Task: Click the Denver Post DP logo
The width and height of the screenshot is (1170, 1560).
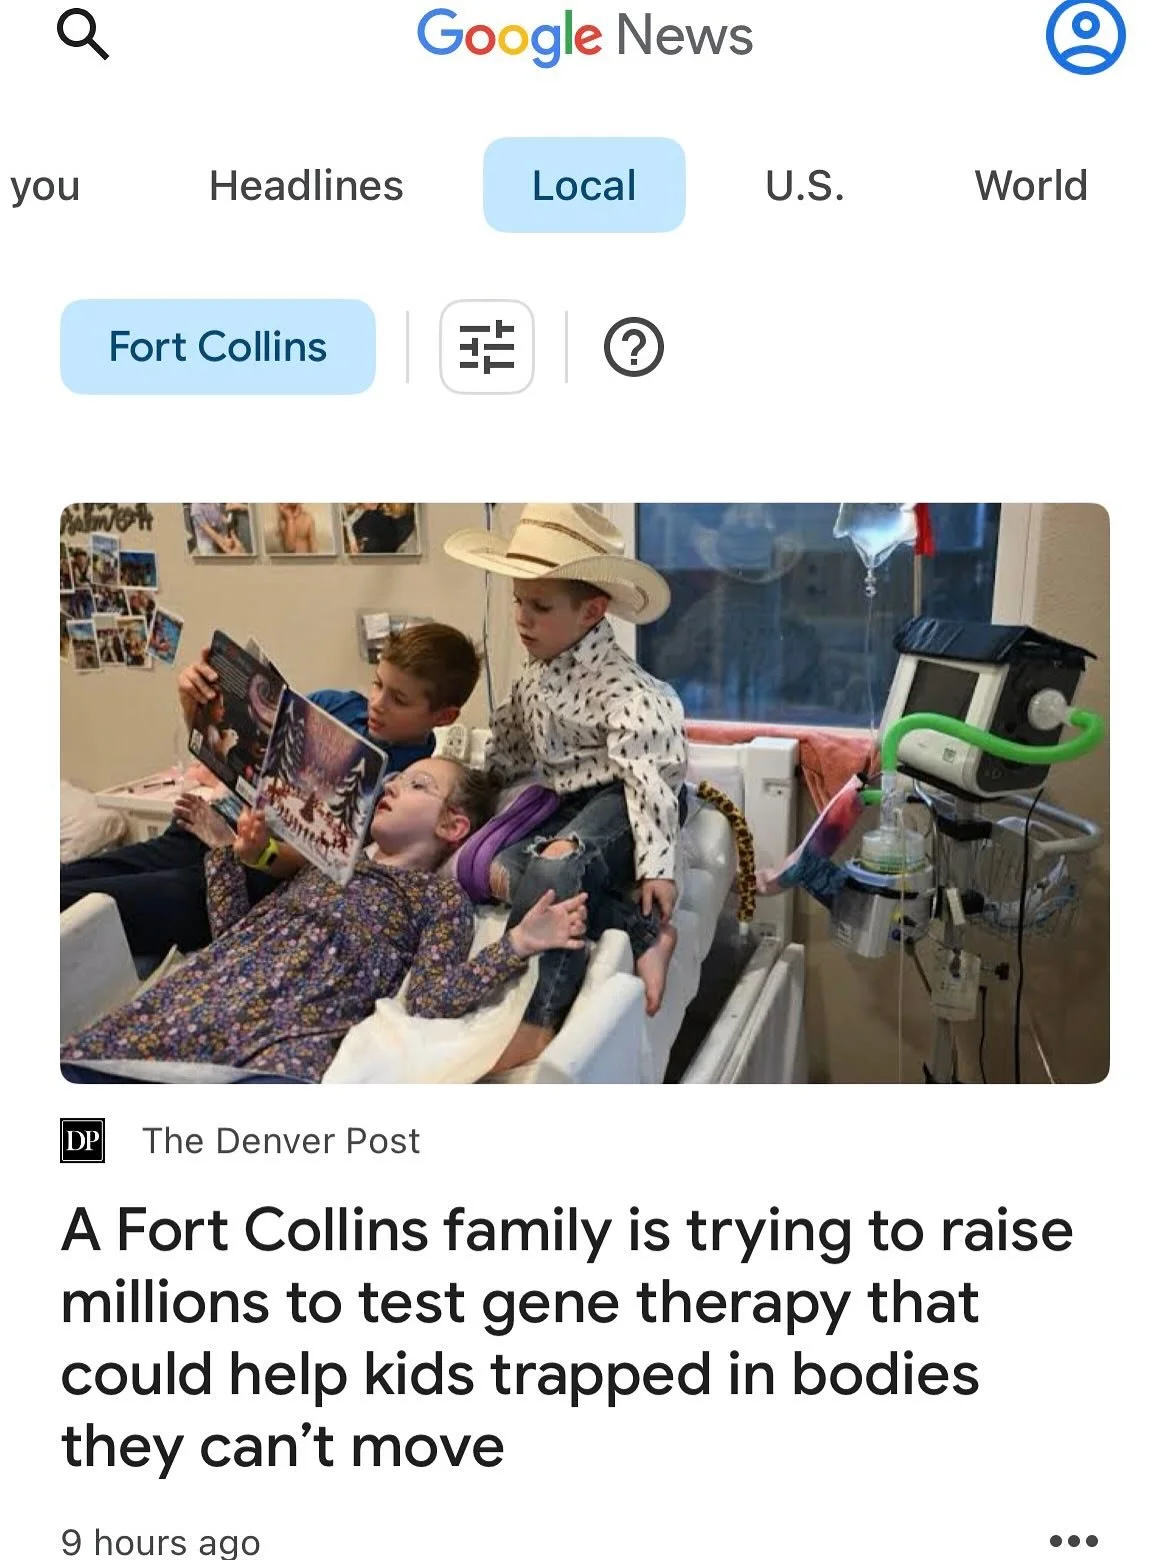Action: tap(83, 1141)
